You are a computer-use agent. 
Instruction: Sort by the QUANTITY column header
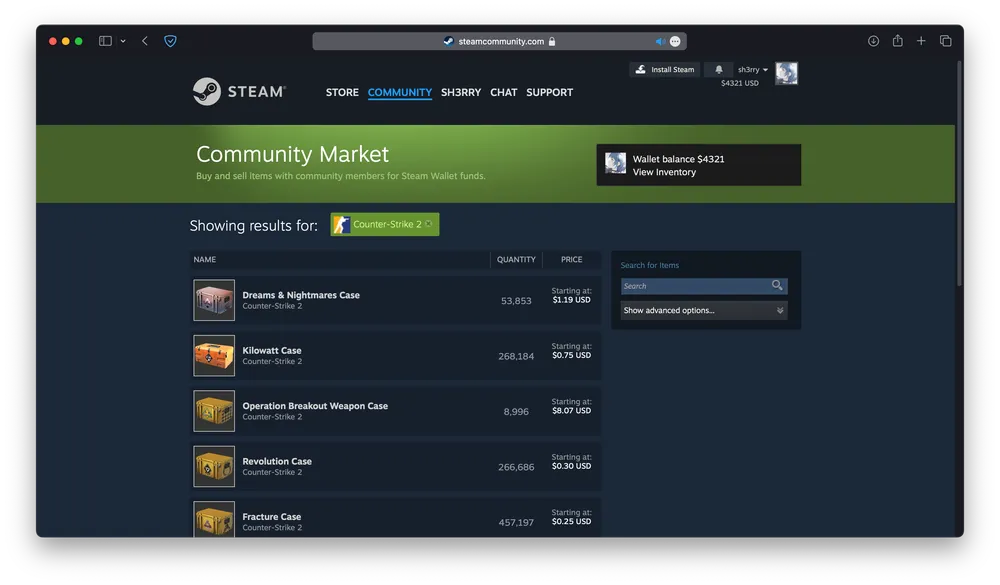[x=516, y=260]
